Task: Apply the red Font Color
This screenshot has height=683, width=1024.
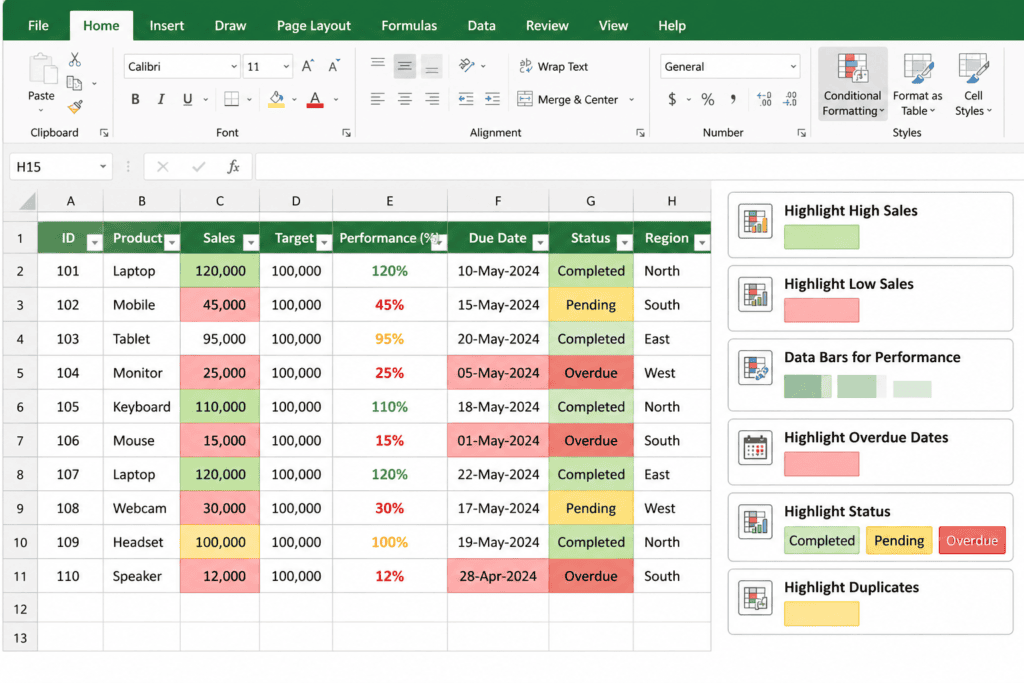Action: [315, 99]
